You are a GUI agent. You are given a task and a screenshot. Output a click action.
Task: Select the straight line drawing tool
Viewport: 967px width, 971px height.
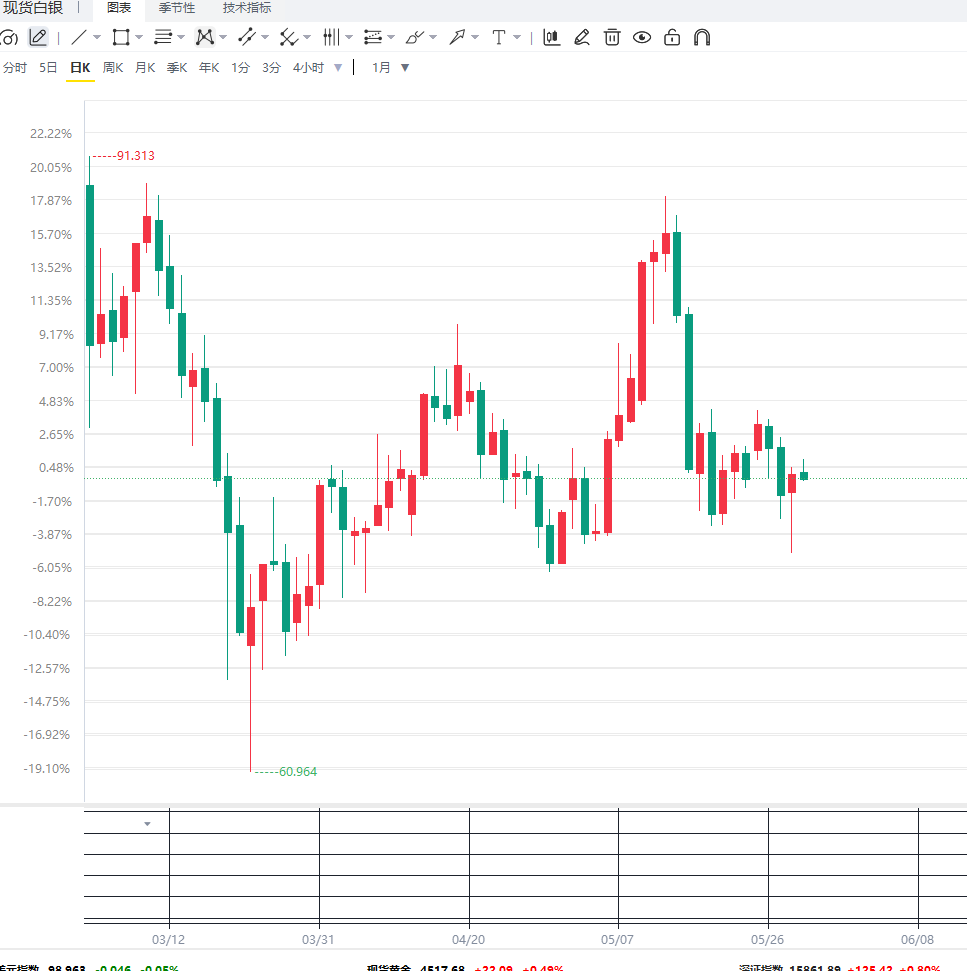(79, 37)
